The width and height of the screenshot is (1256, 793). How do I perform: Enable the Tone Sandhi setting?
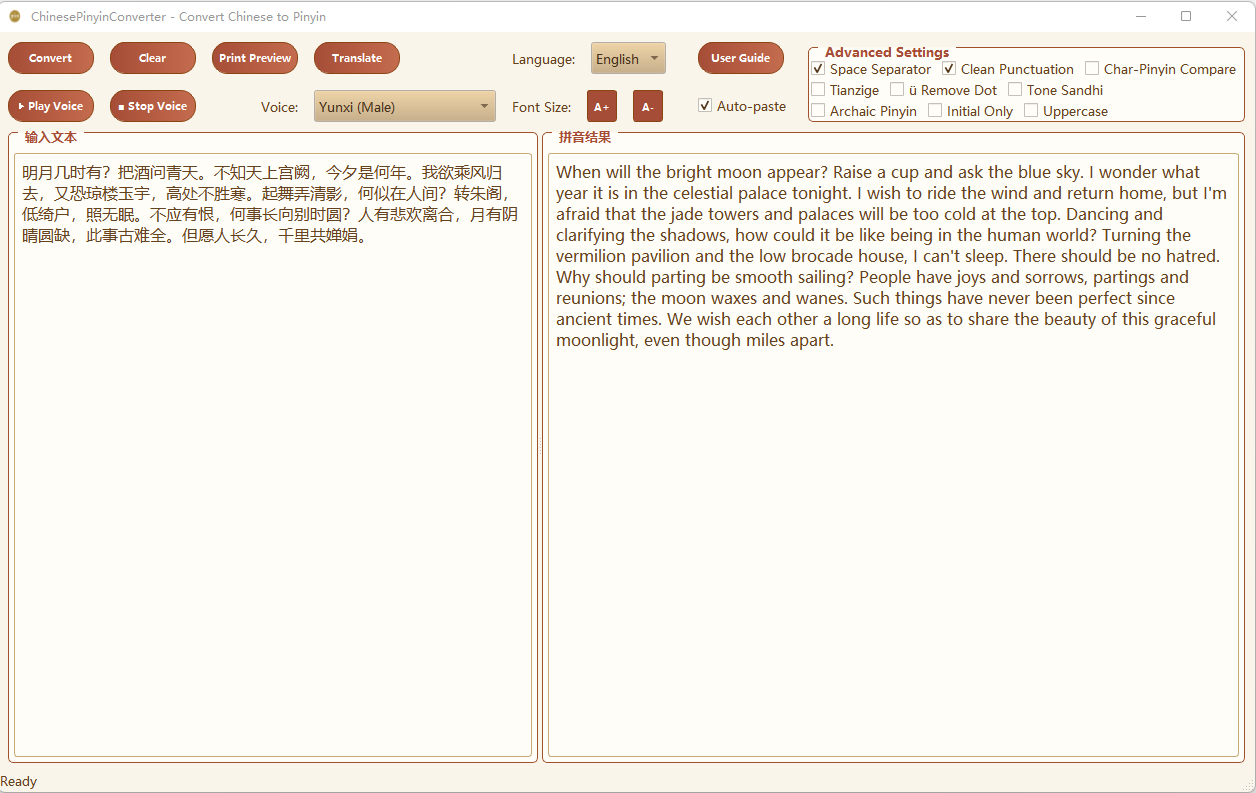[x=1014, y=89]
